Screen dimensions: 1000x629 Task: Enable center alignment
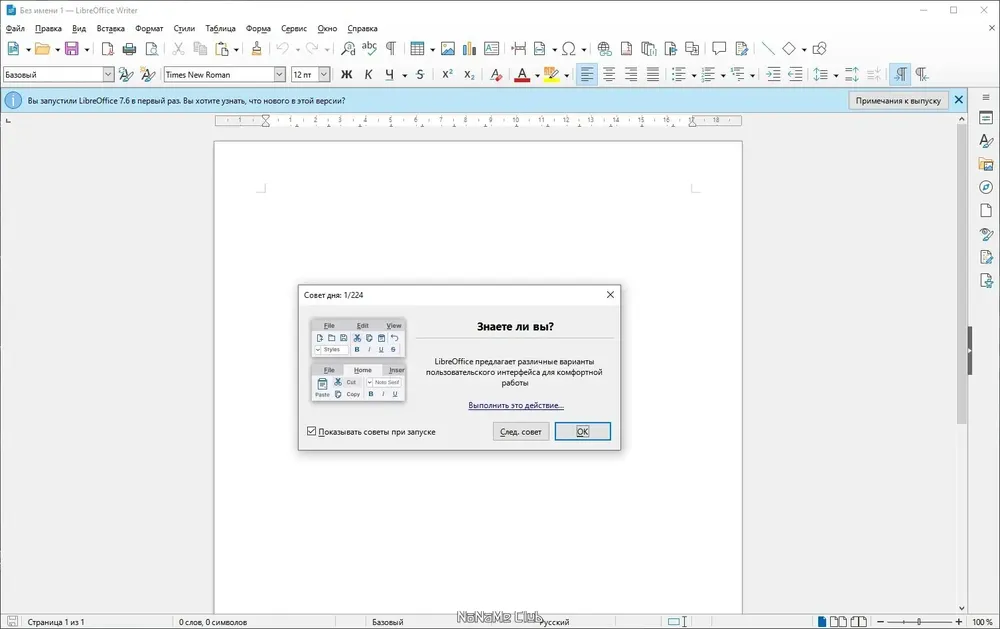pos(609,75)
